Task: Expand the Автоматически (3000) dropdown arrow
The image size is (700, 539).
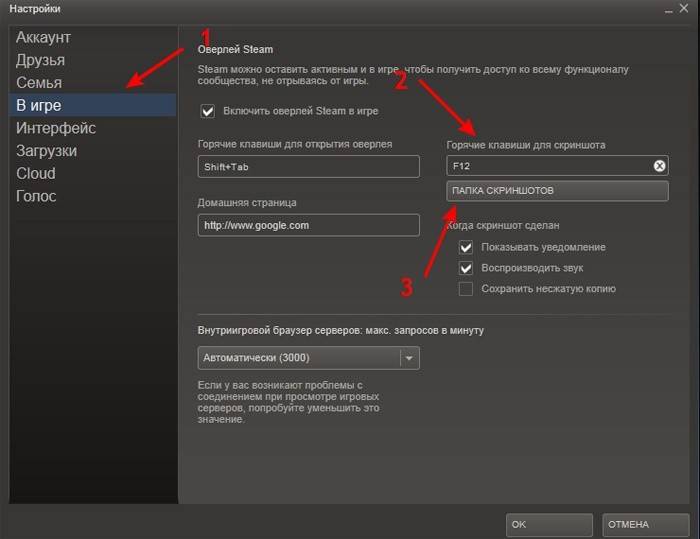Action: (x=409, y=357)
